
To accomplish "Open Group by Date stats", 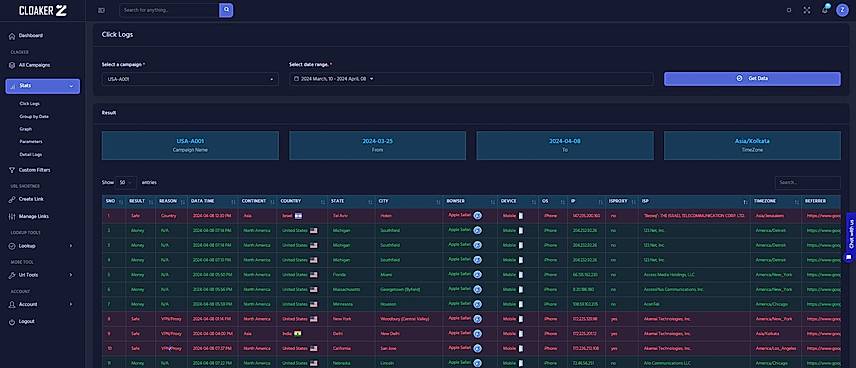I will [34, 116].
